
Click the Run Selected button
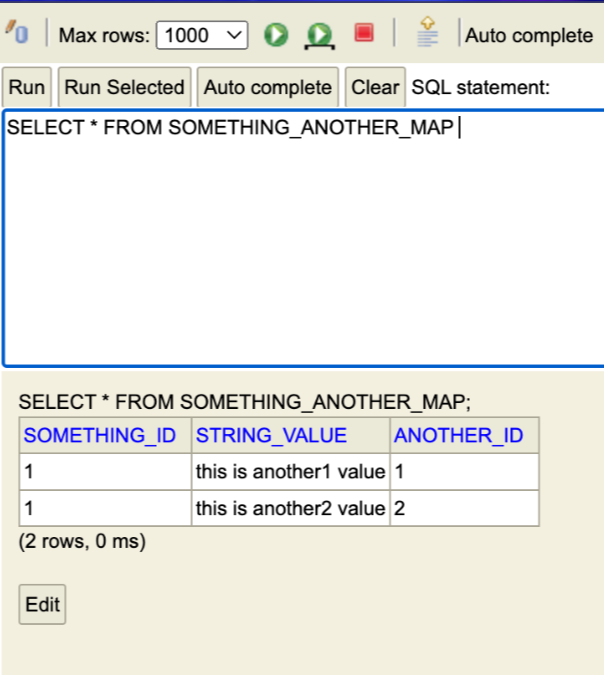(x=124, y=87)
